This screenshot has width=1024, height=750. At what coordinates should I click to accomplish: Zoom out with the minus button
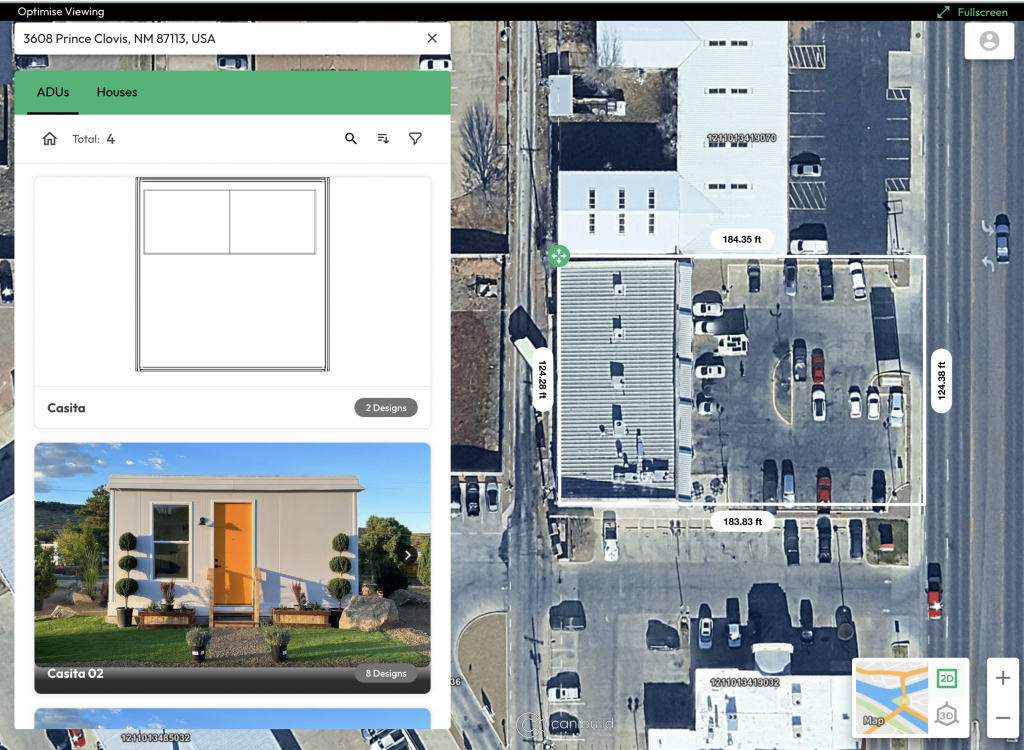coord(1002,717)
